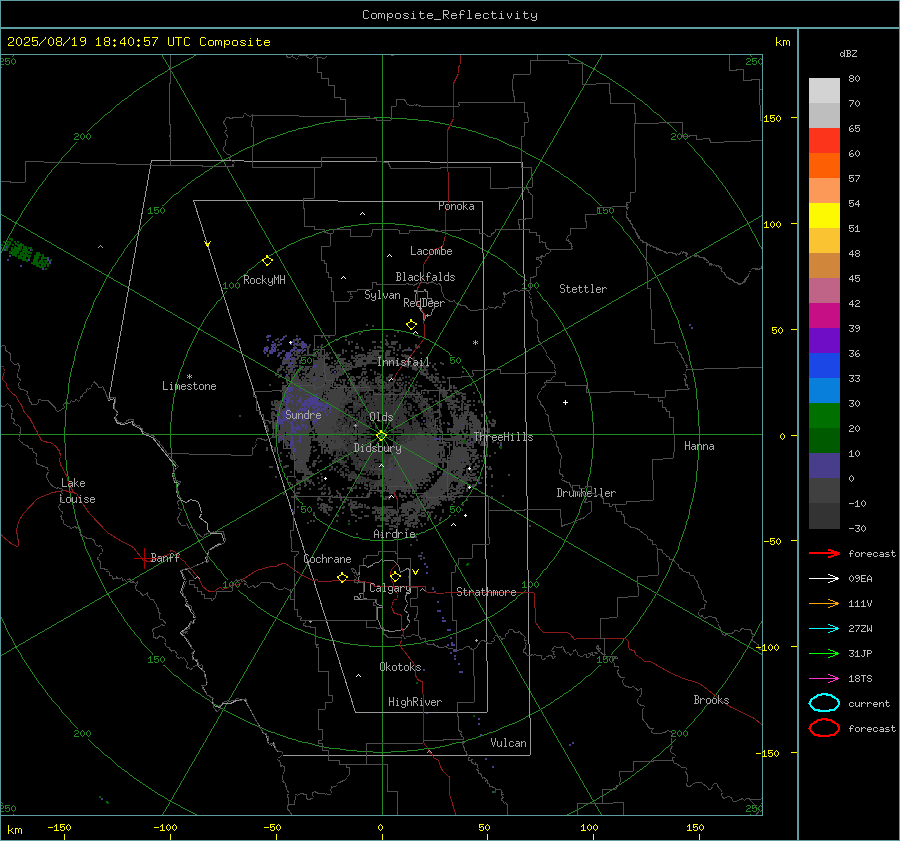Click the RedDeer city label
900x841 pixels.
(x=424, y=303)
